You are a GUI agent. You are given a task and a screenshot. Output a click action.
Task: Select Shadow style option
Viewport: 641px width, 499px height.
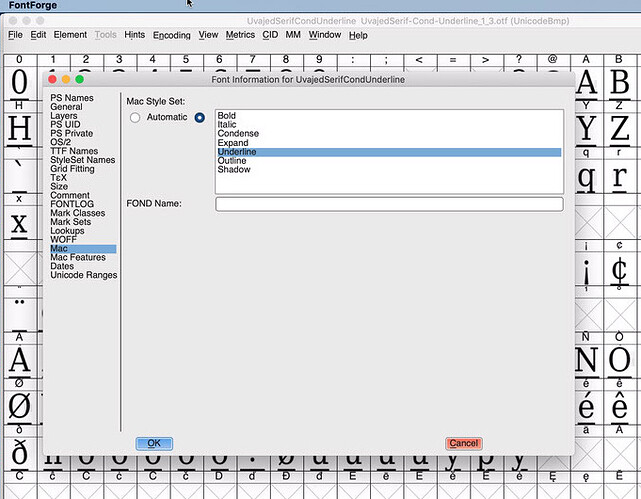(x=234, y=170)
